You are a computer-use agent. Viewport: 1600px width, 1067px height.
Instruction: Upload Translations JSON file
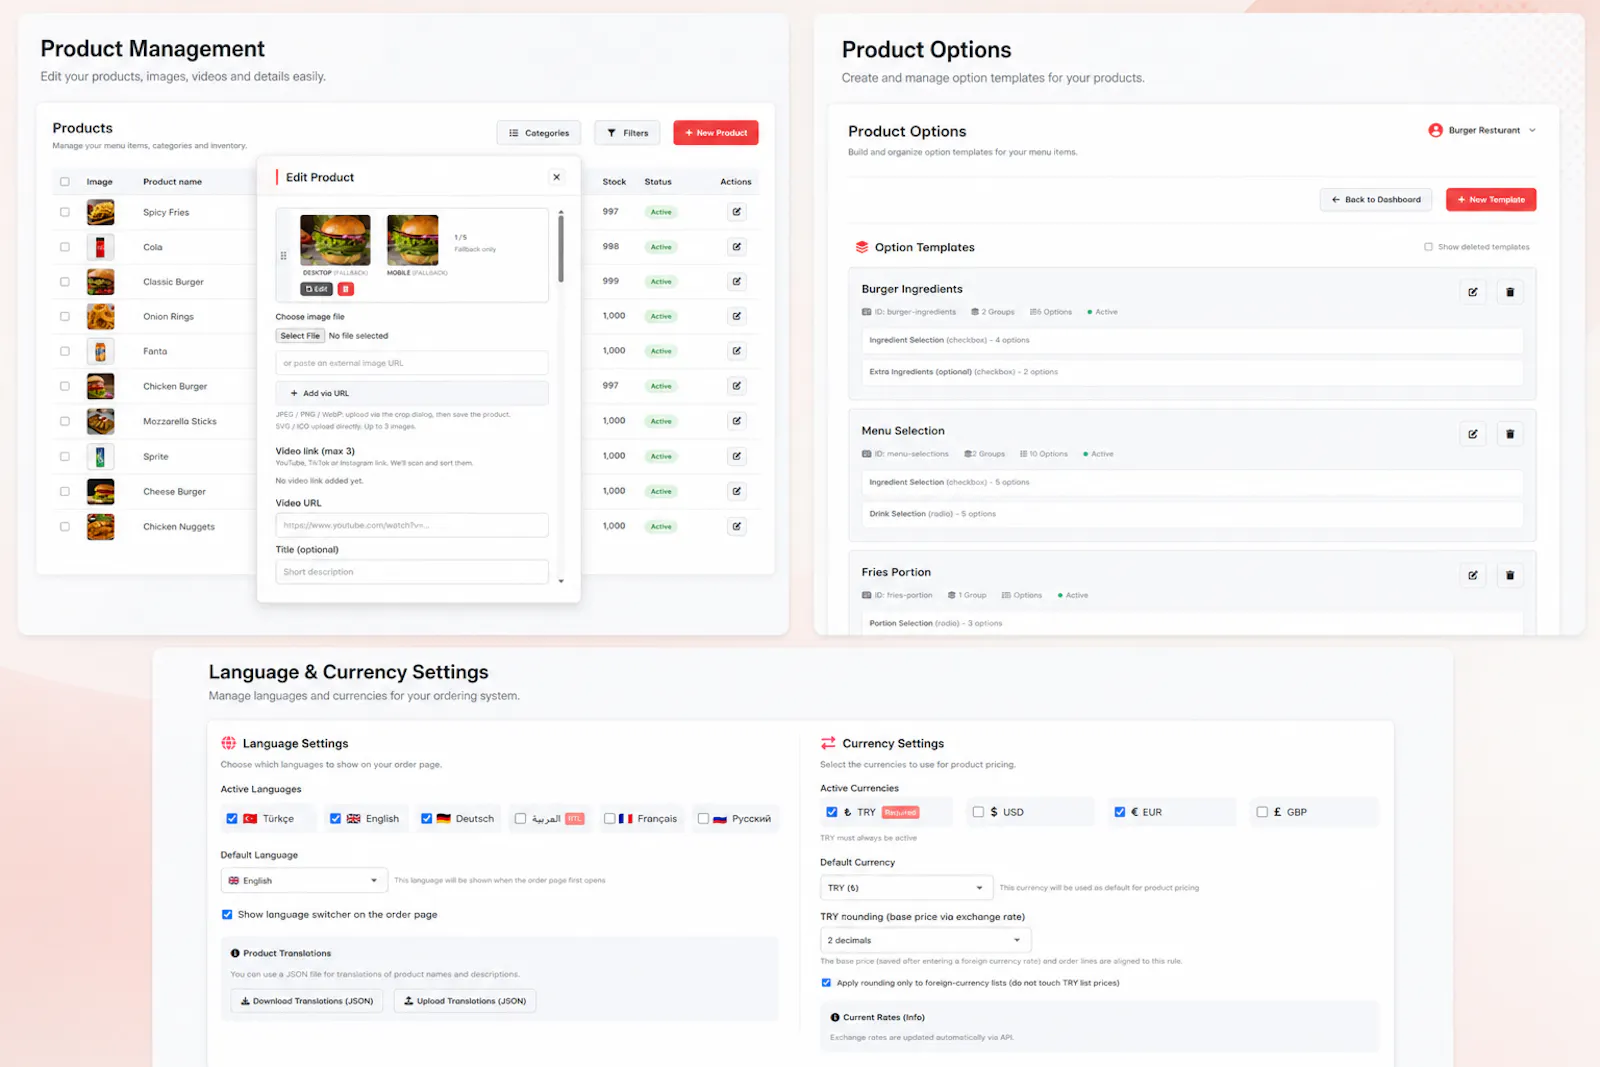465,1001
